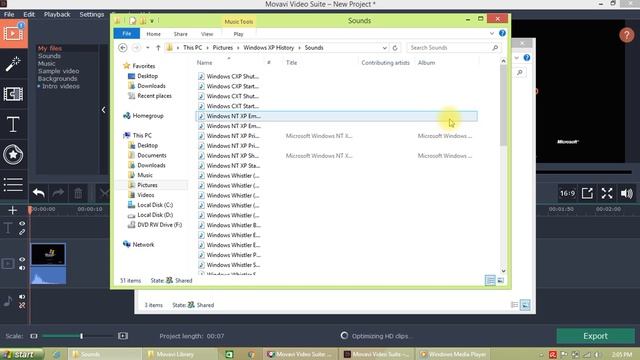Add a new track with plus icon

(x=13, y=210)
